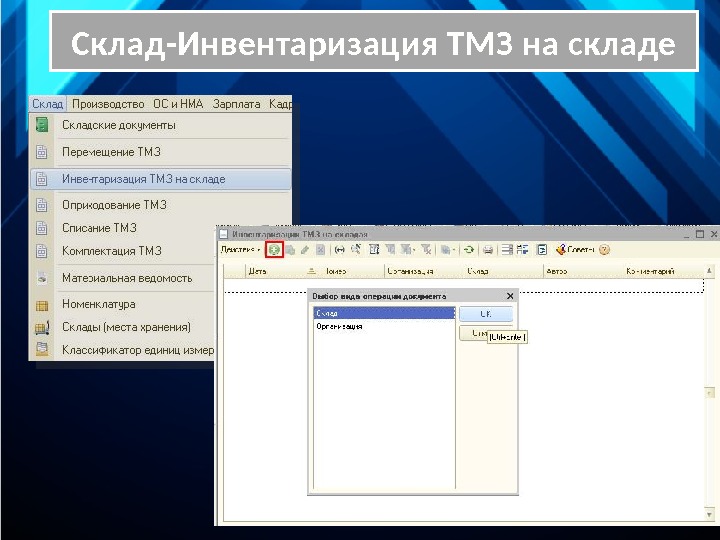Screen dimensions: 720x540
Task: Select Классификатор единиц измерения menu entry
Action: click(x=123, y=350)
